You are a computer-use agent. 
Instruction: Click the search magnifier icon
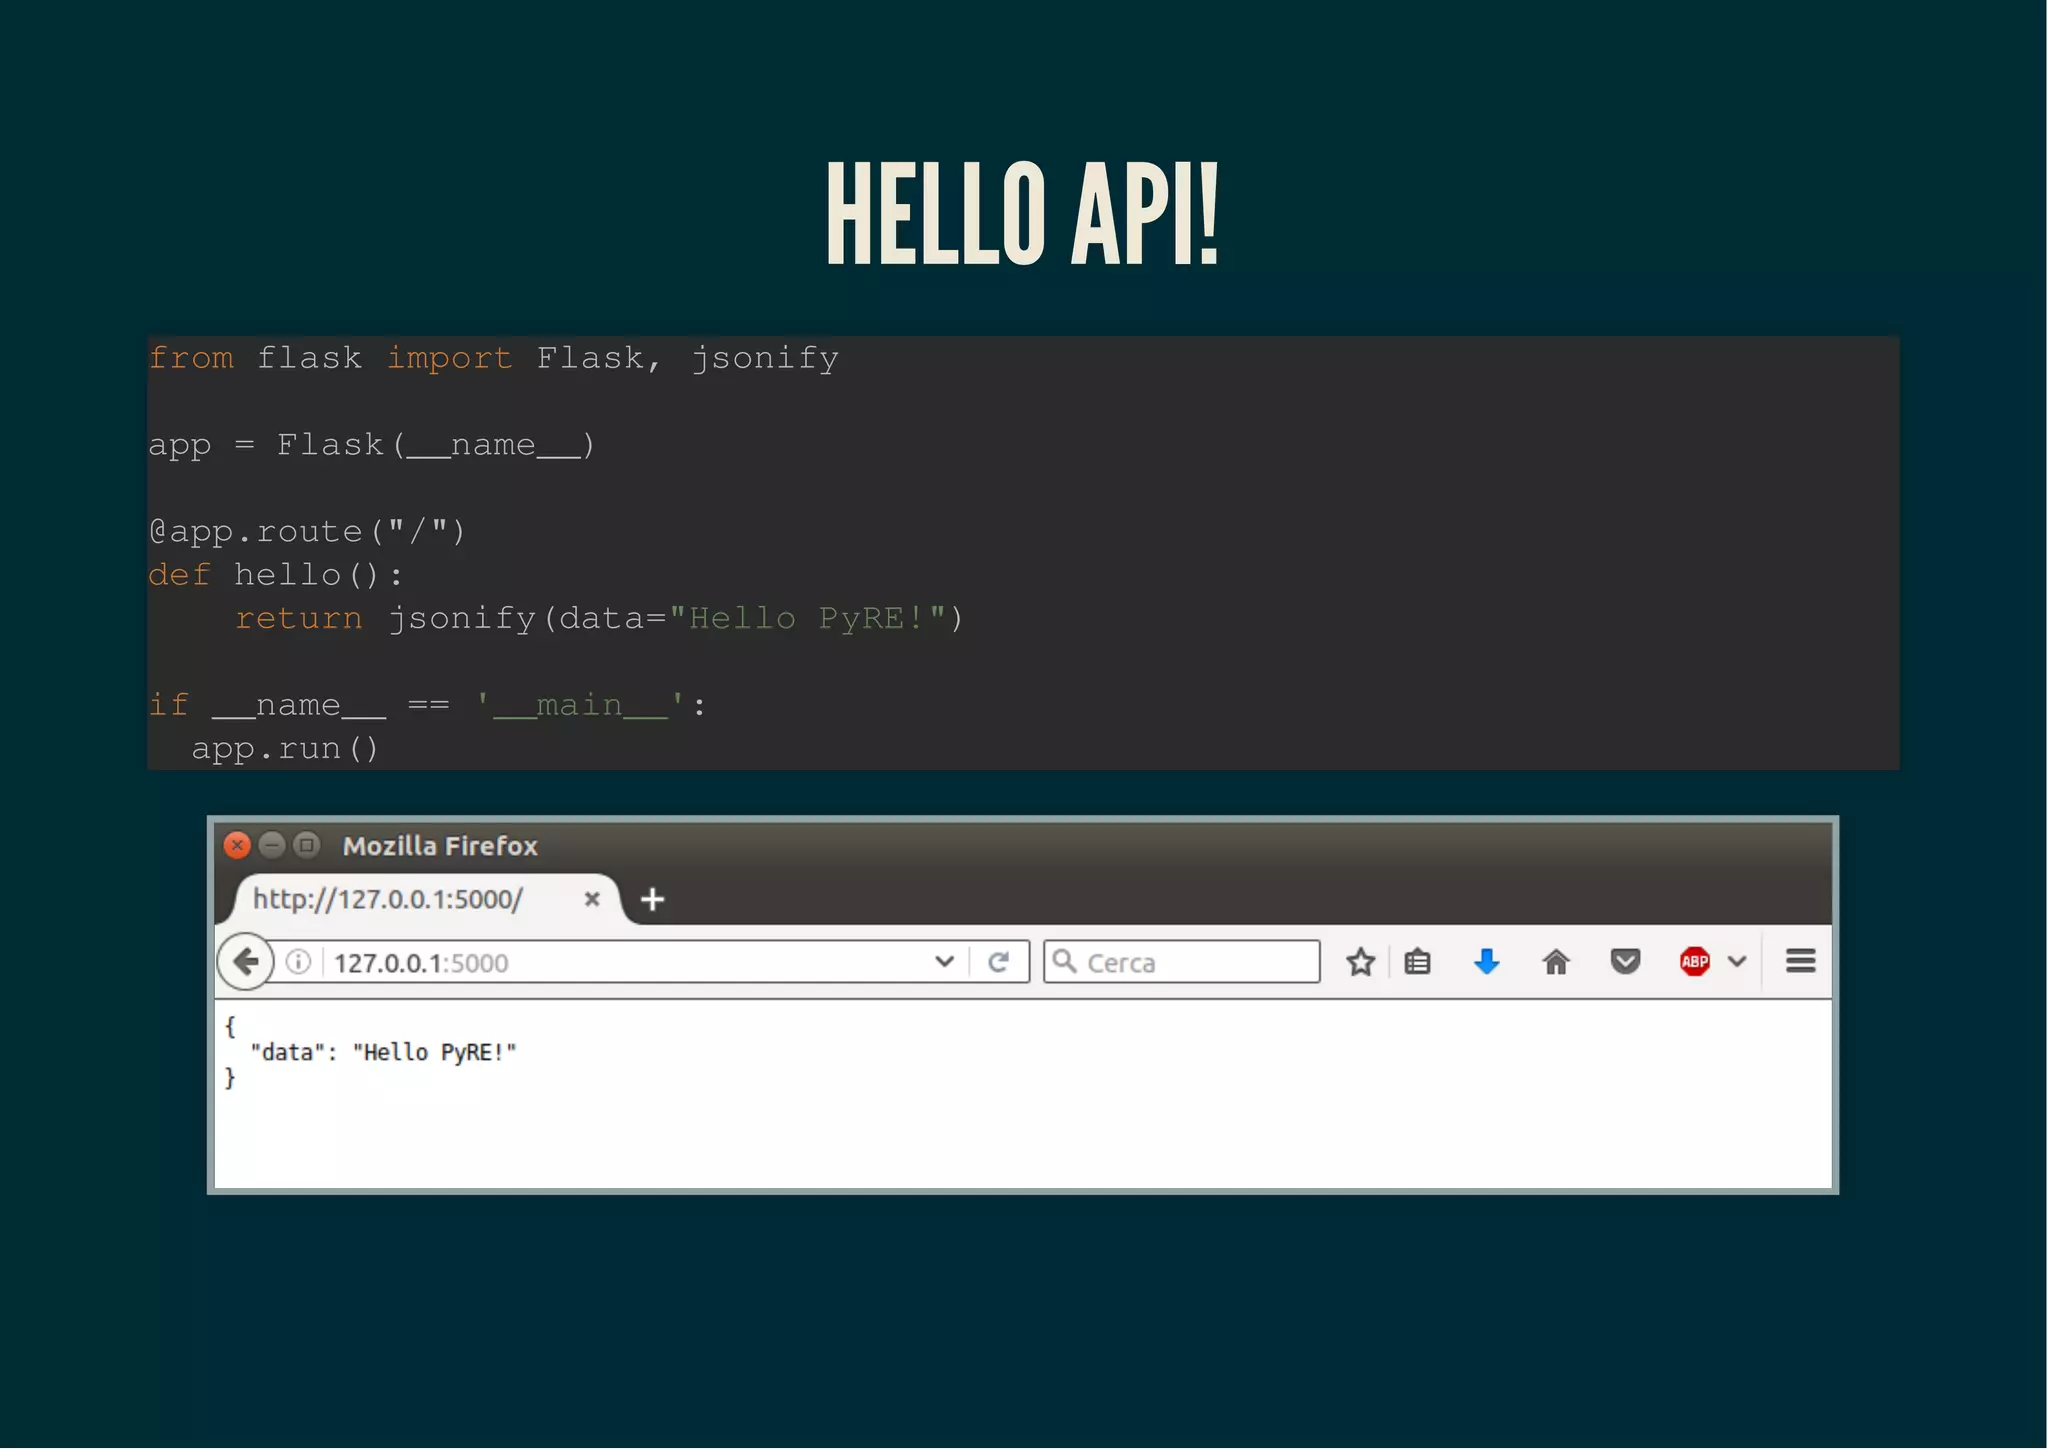(1065, 962)
